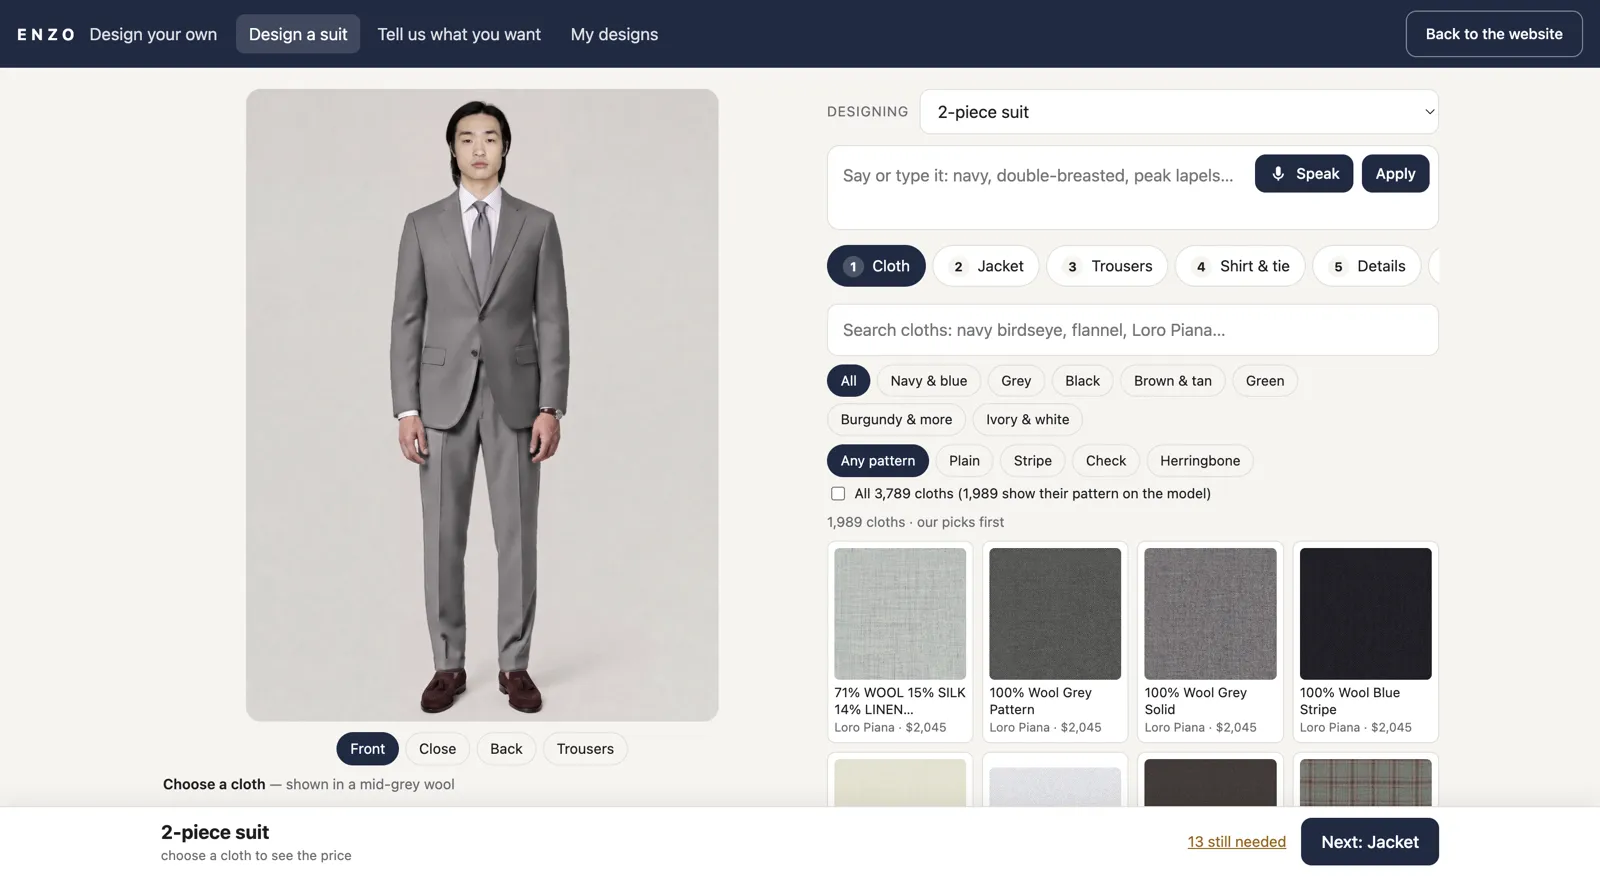Filter by Stripe pattern
Image resolution: width=1600 pixels, height=876 pixels.
coord(1032,461)
